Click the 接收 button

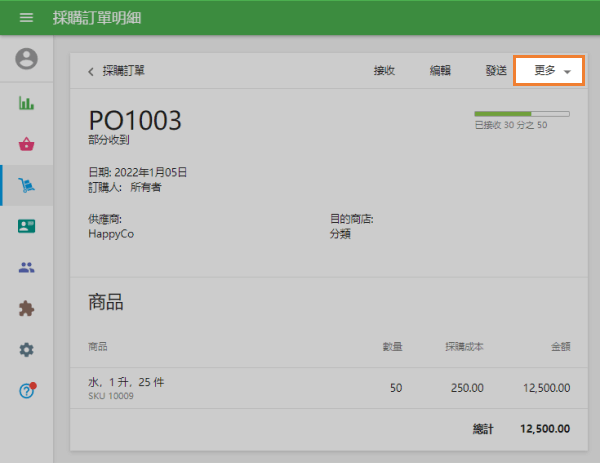tap(384, 71)
